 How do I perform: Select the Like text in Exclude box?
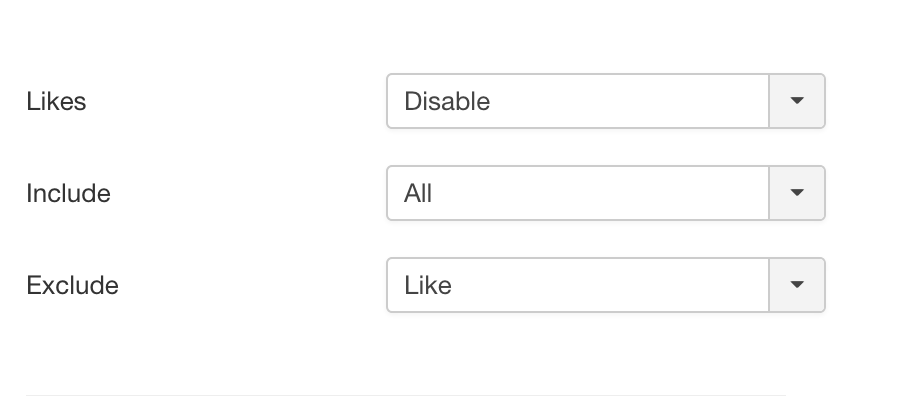click(428, 286)
